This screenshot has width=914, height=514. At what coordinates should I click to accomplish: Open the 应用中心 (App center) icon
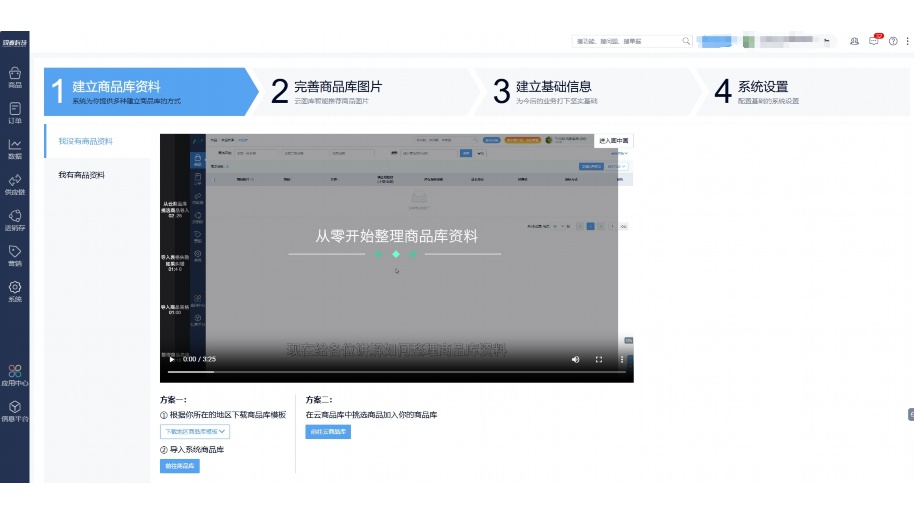click(x=15, y=374)
